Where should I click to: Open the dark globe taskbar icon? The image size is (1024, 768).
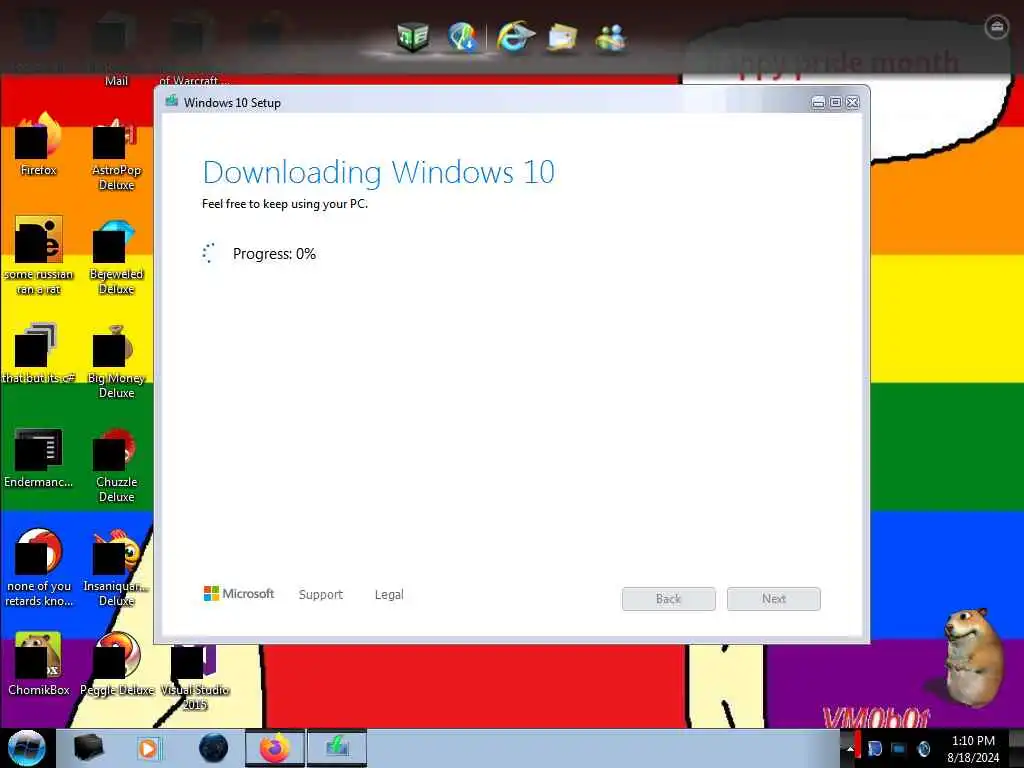click(214, 748)
